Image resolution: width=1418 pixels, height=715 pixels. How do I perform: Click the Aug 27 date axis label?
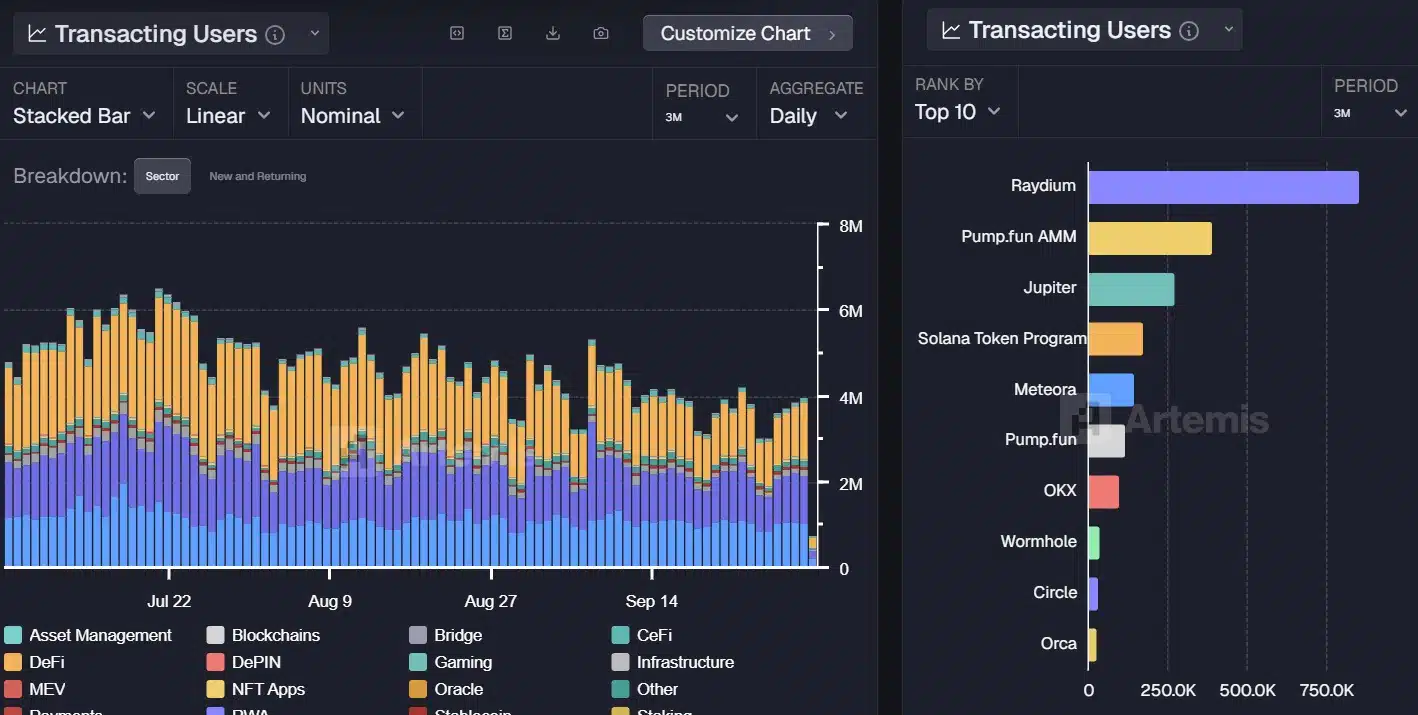[493, 602]
